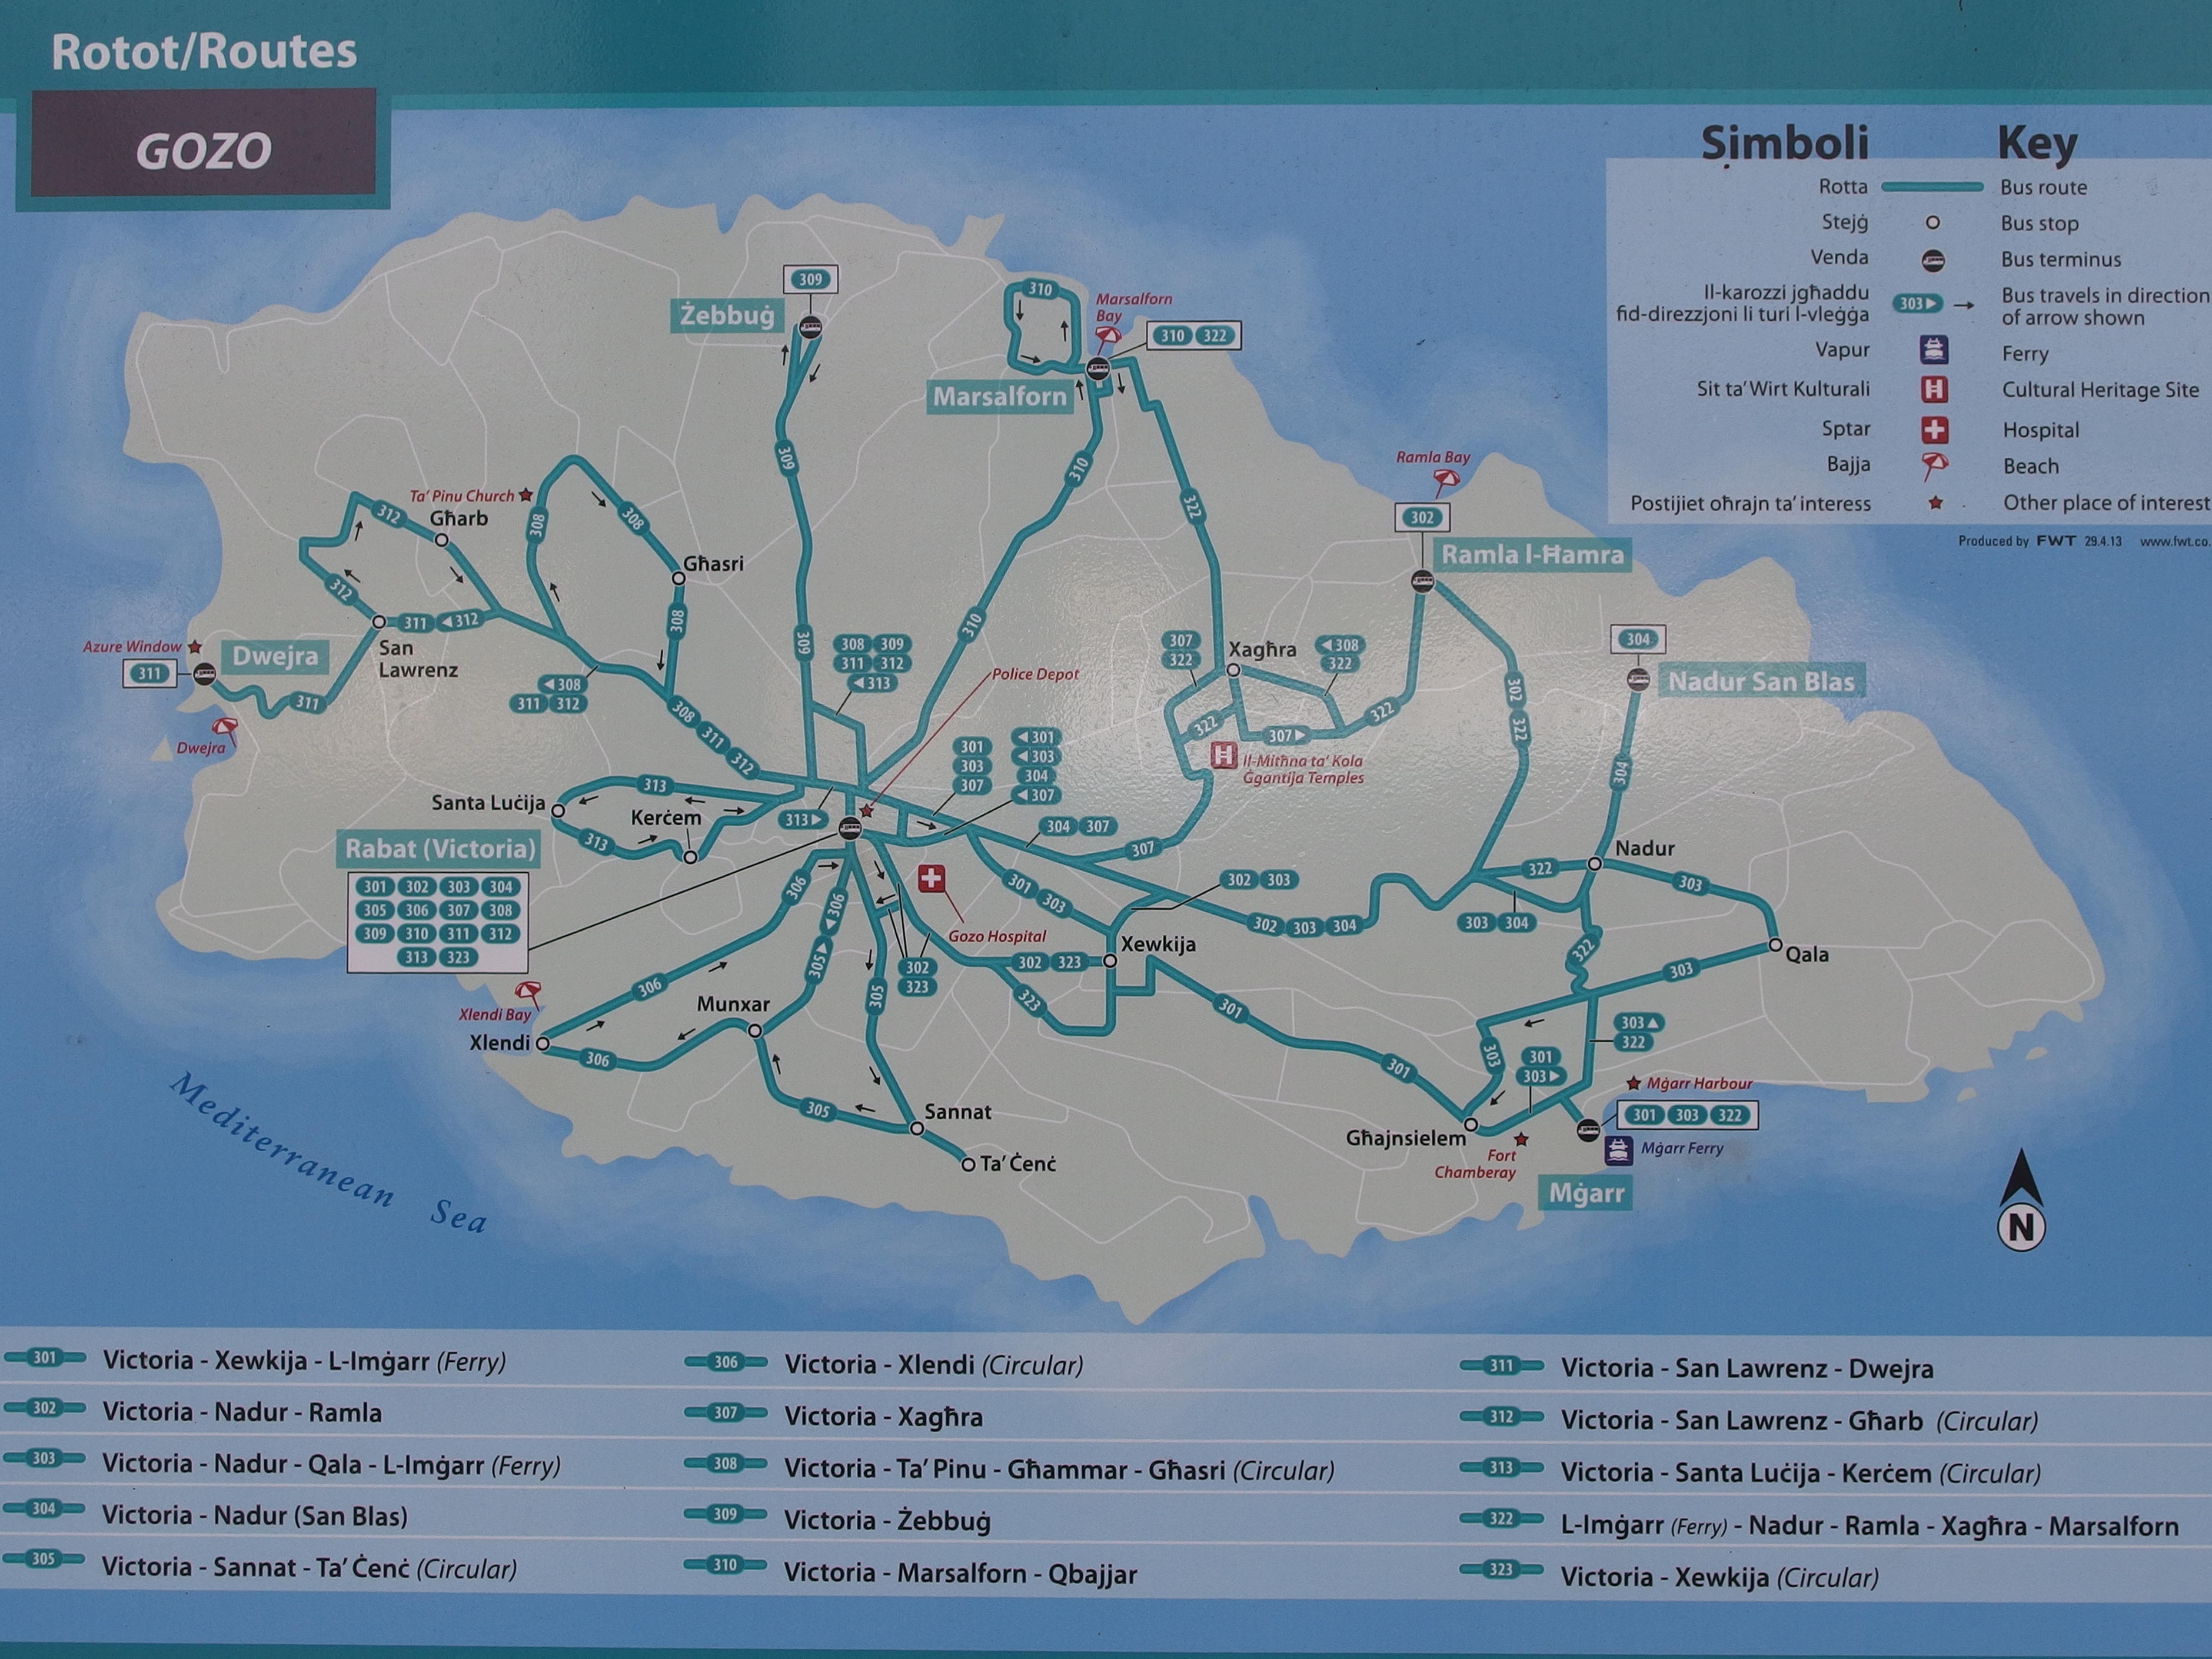Click the Azure Window red star marker

195,648
